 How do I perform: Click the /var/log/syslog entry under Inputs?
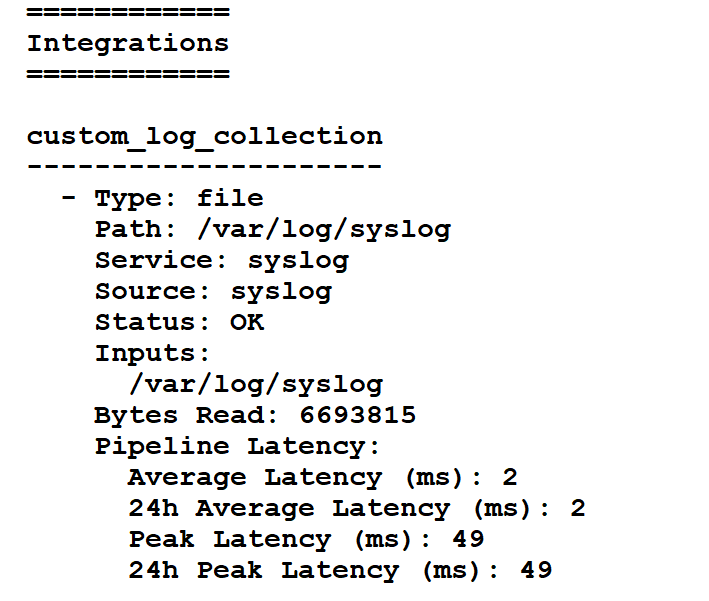tap(255, 385)
